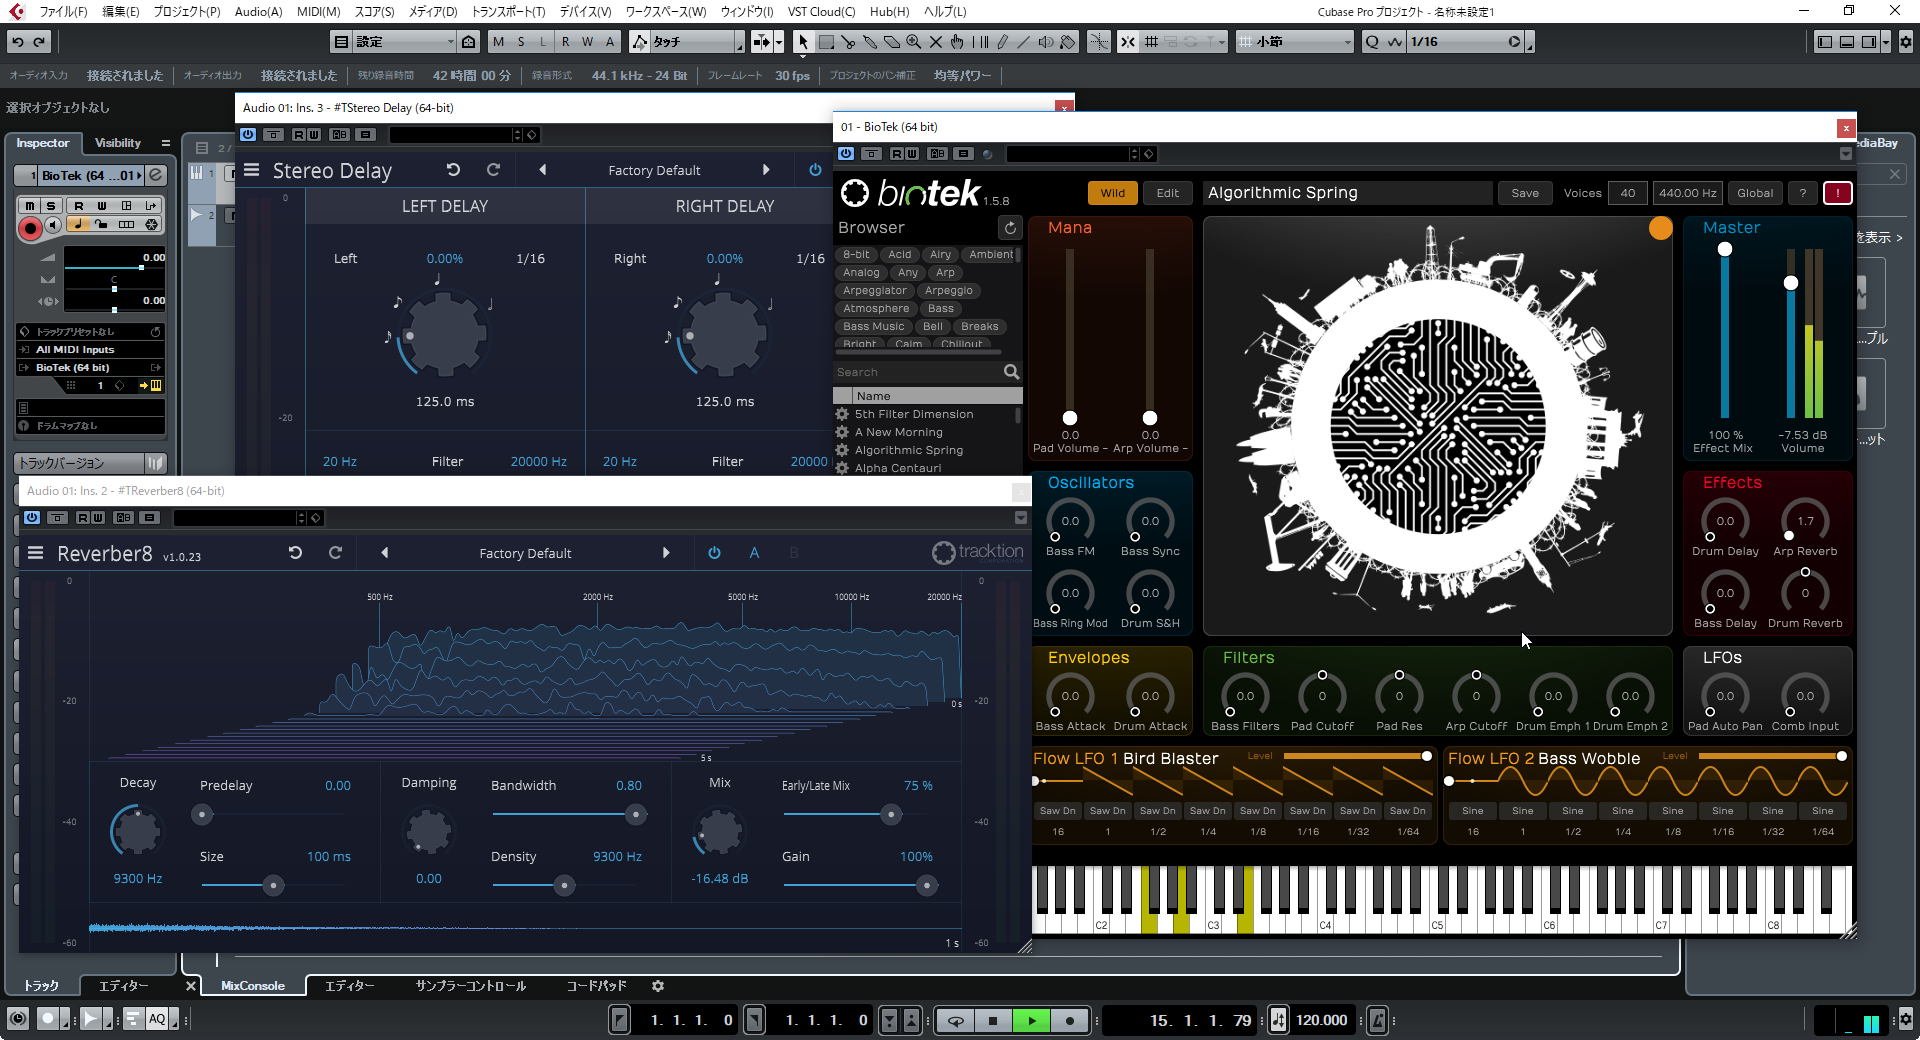Click BioTek browser refresh icon
This screenshot has height=1040, width=1920.
coord(1010,228)
